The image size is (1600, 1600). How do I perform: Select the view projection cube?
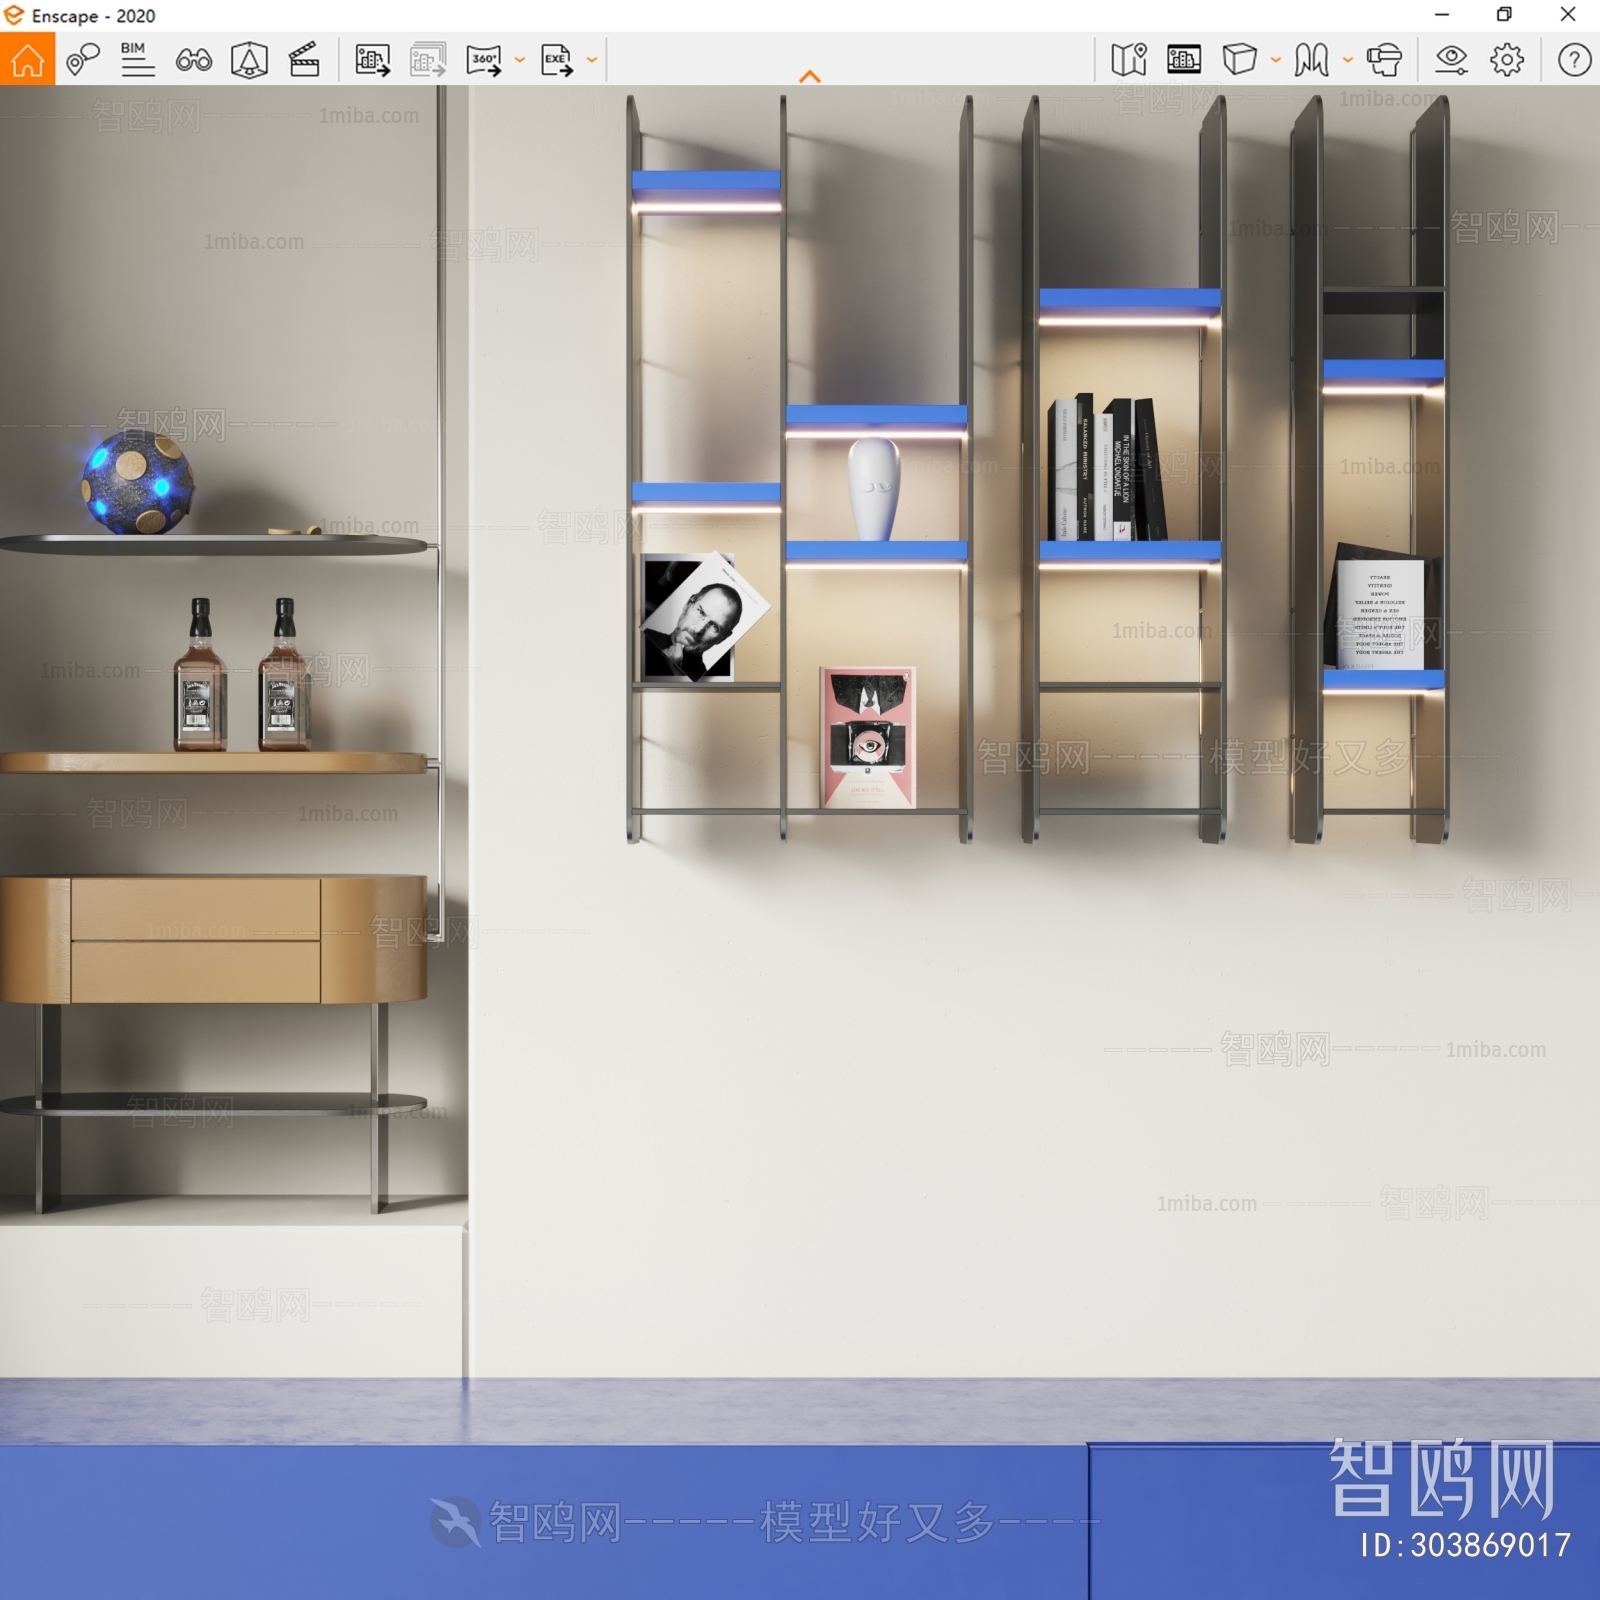[x=1239, y=60]
